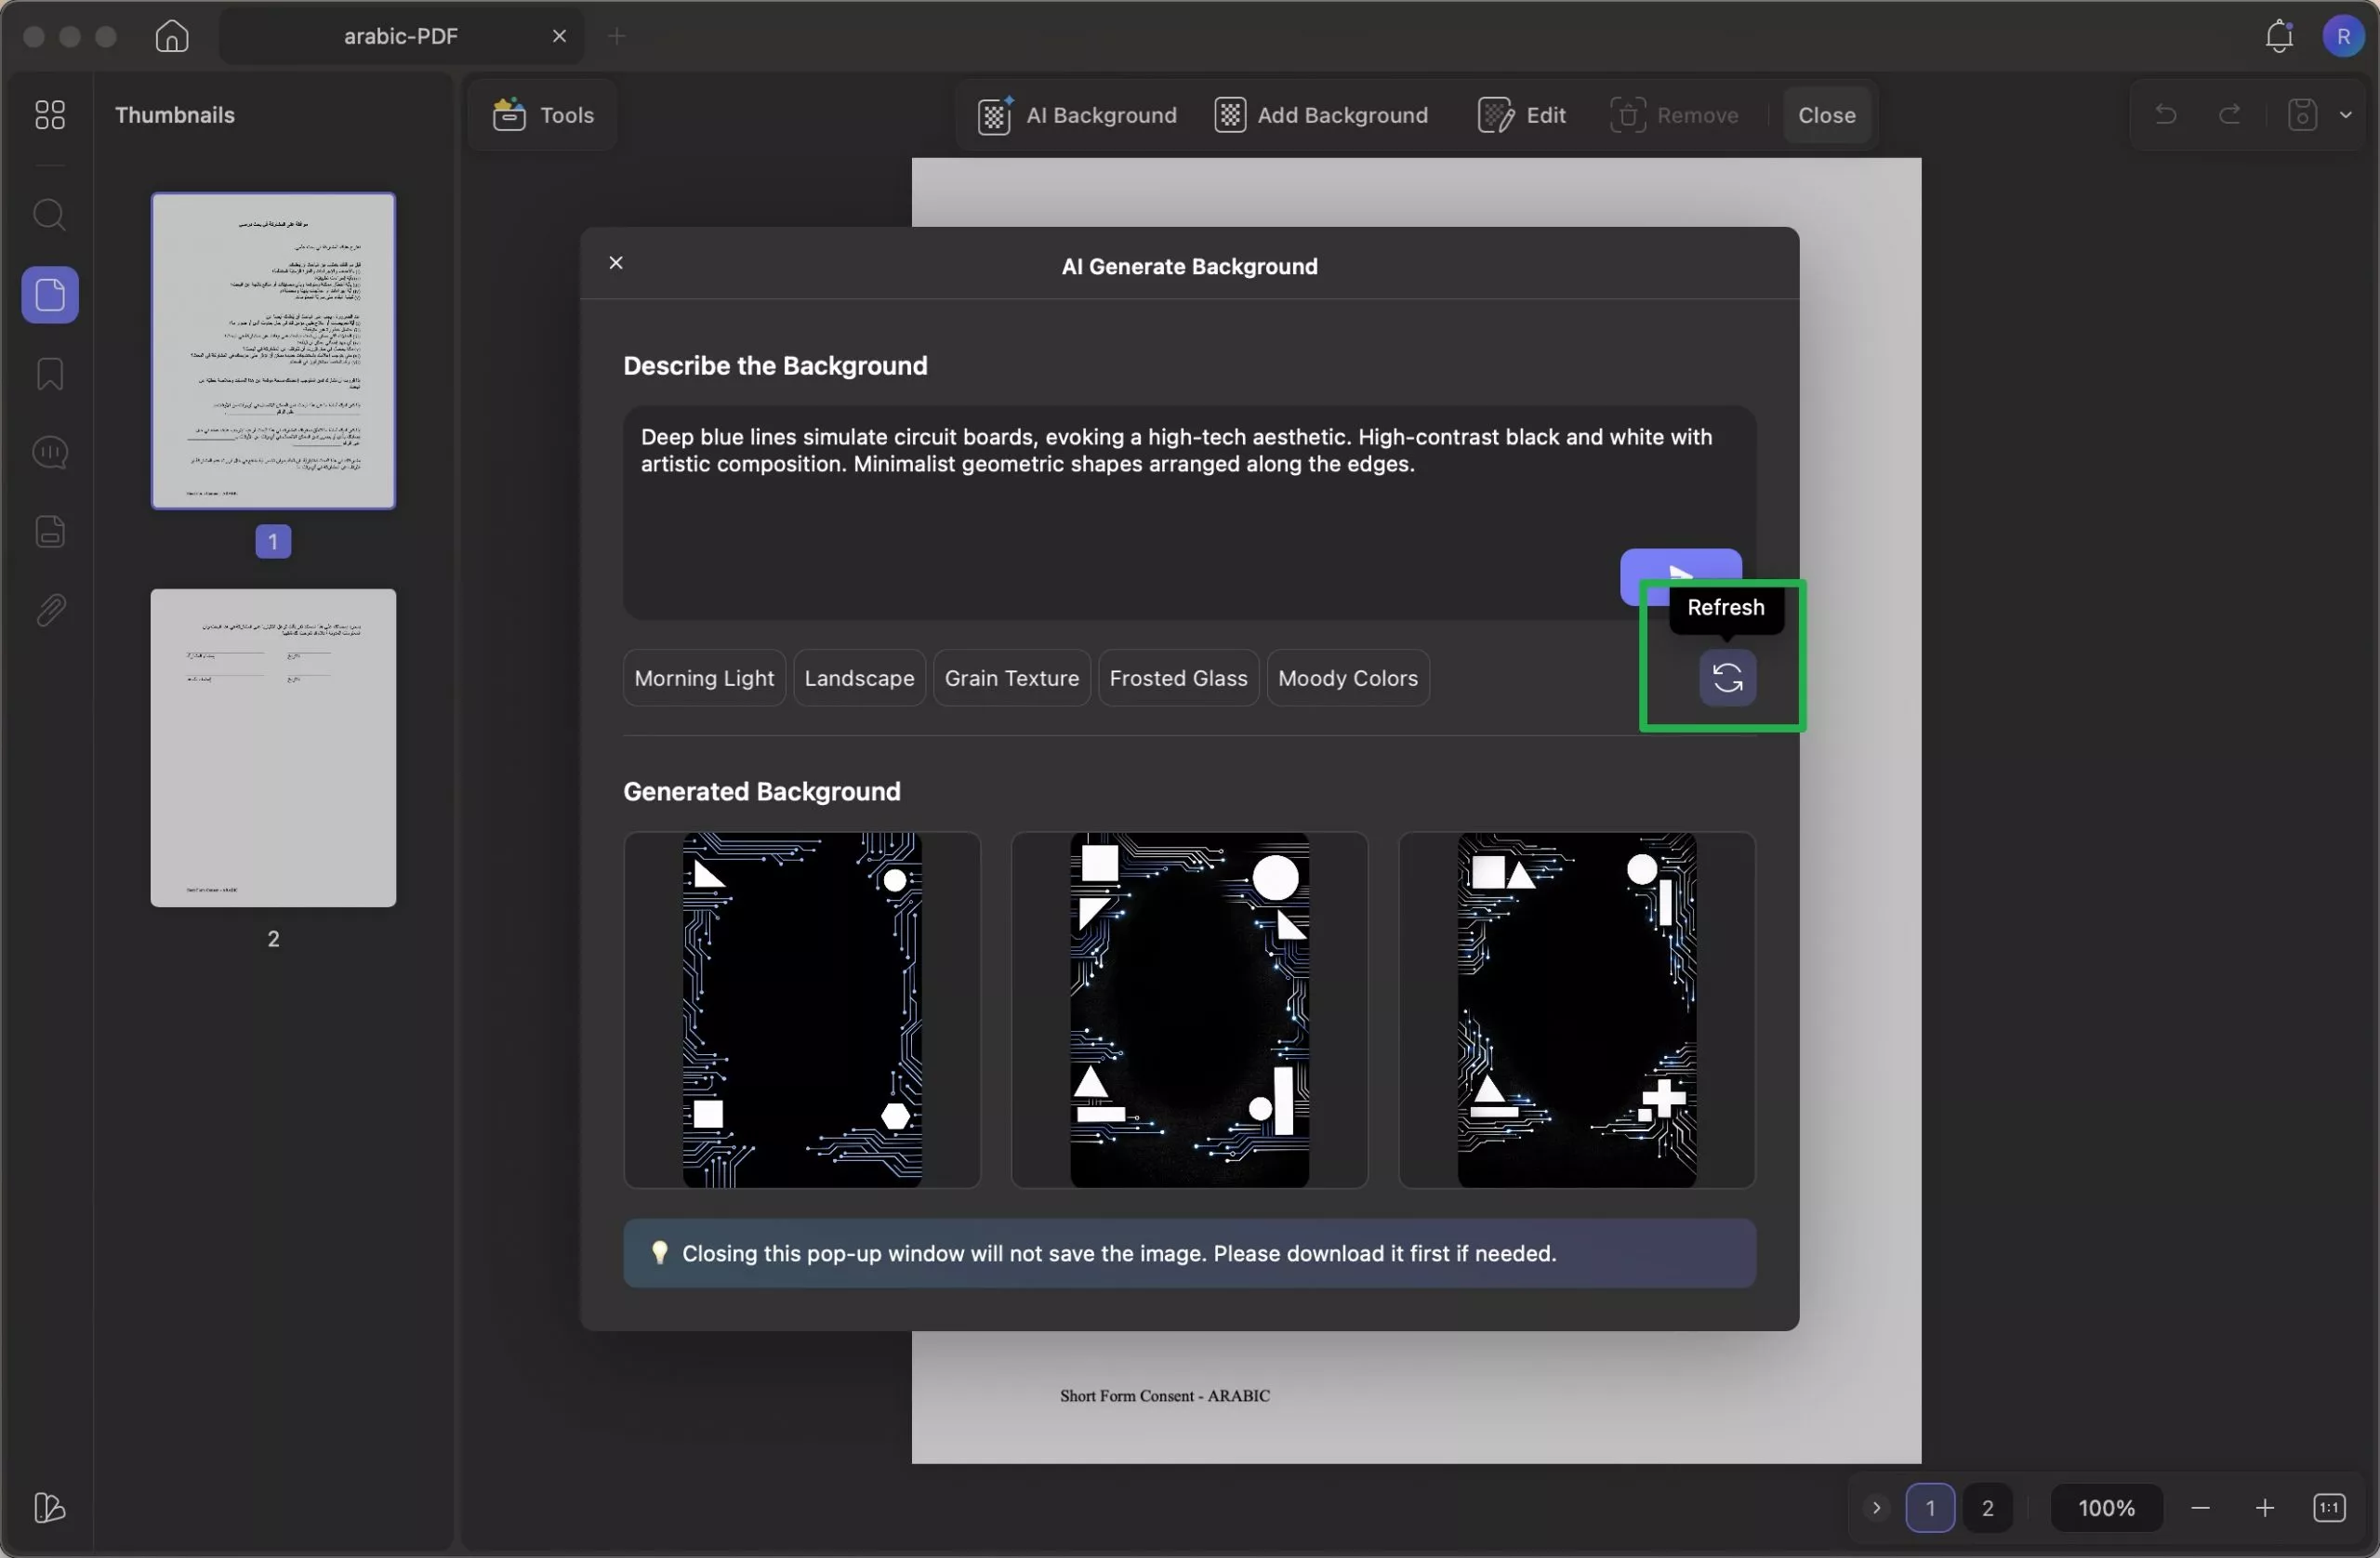Screen dimensions: 2380x1558
Task: Open the comments panel icon
Action: pos(50,453)
